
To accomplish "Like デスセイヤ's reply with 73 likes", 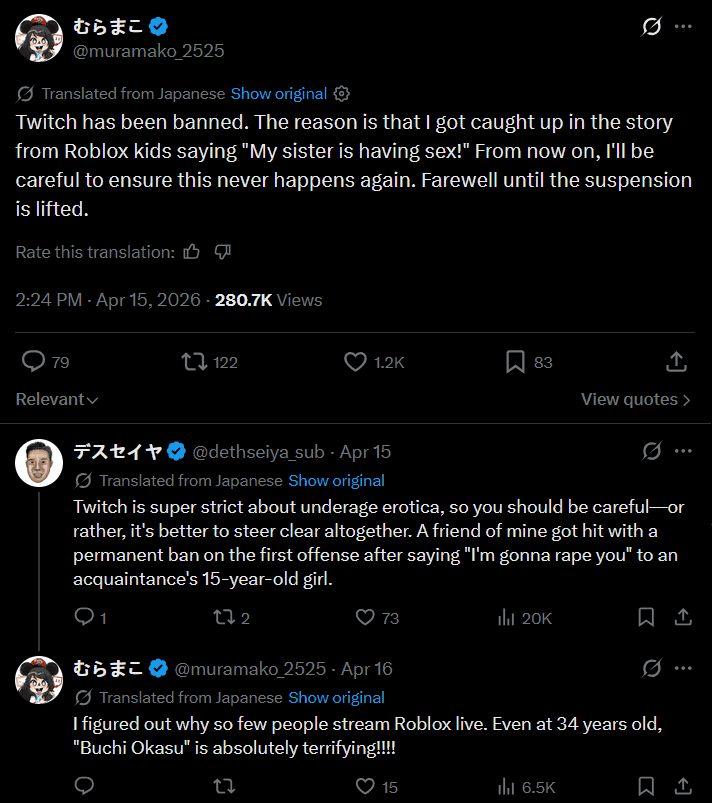I will click(x=366, y=618).
